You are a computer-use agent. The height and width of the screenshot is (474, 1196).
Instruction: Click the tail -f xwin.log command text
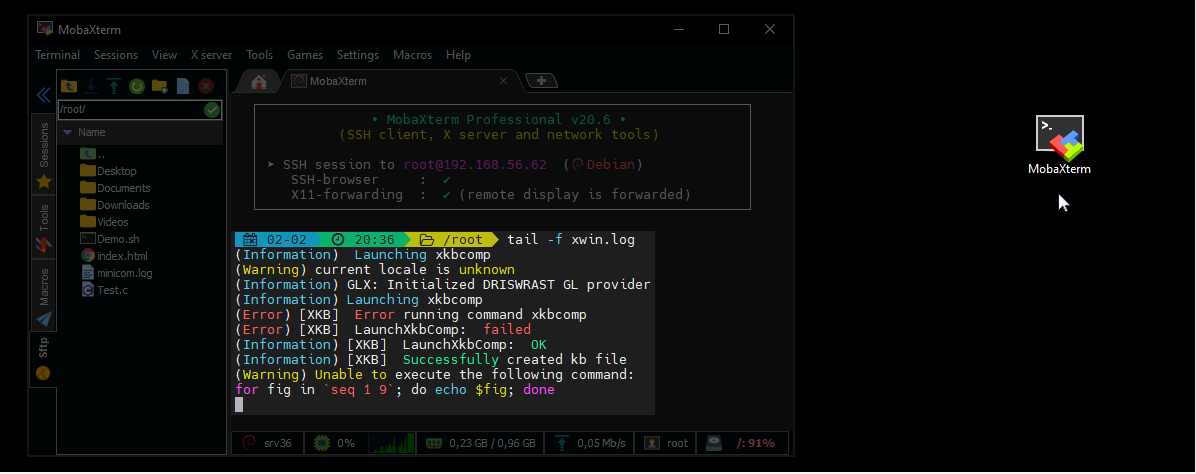pos(571,240)
